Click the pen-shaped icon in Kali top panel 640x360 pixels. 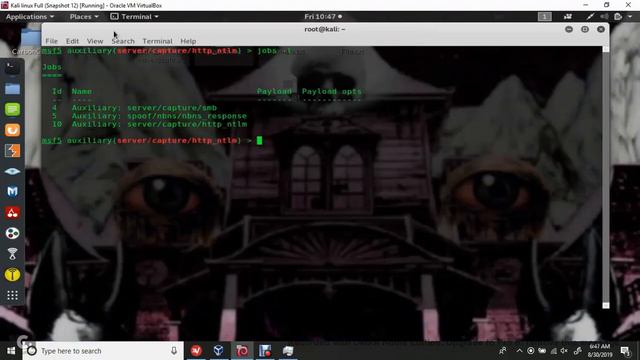(x=590, y=17)
